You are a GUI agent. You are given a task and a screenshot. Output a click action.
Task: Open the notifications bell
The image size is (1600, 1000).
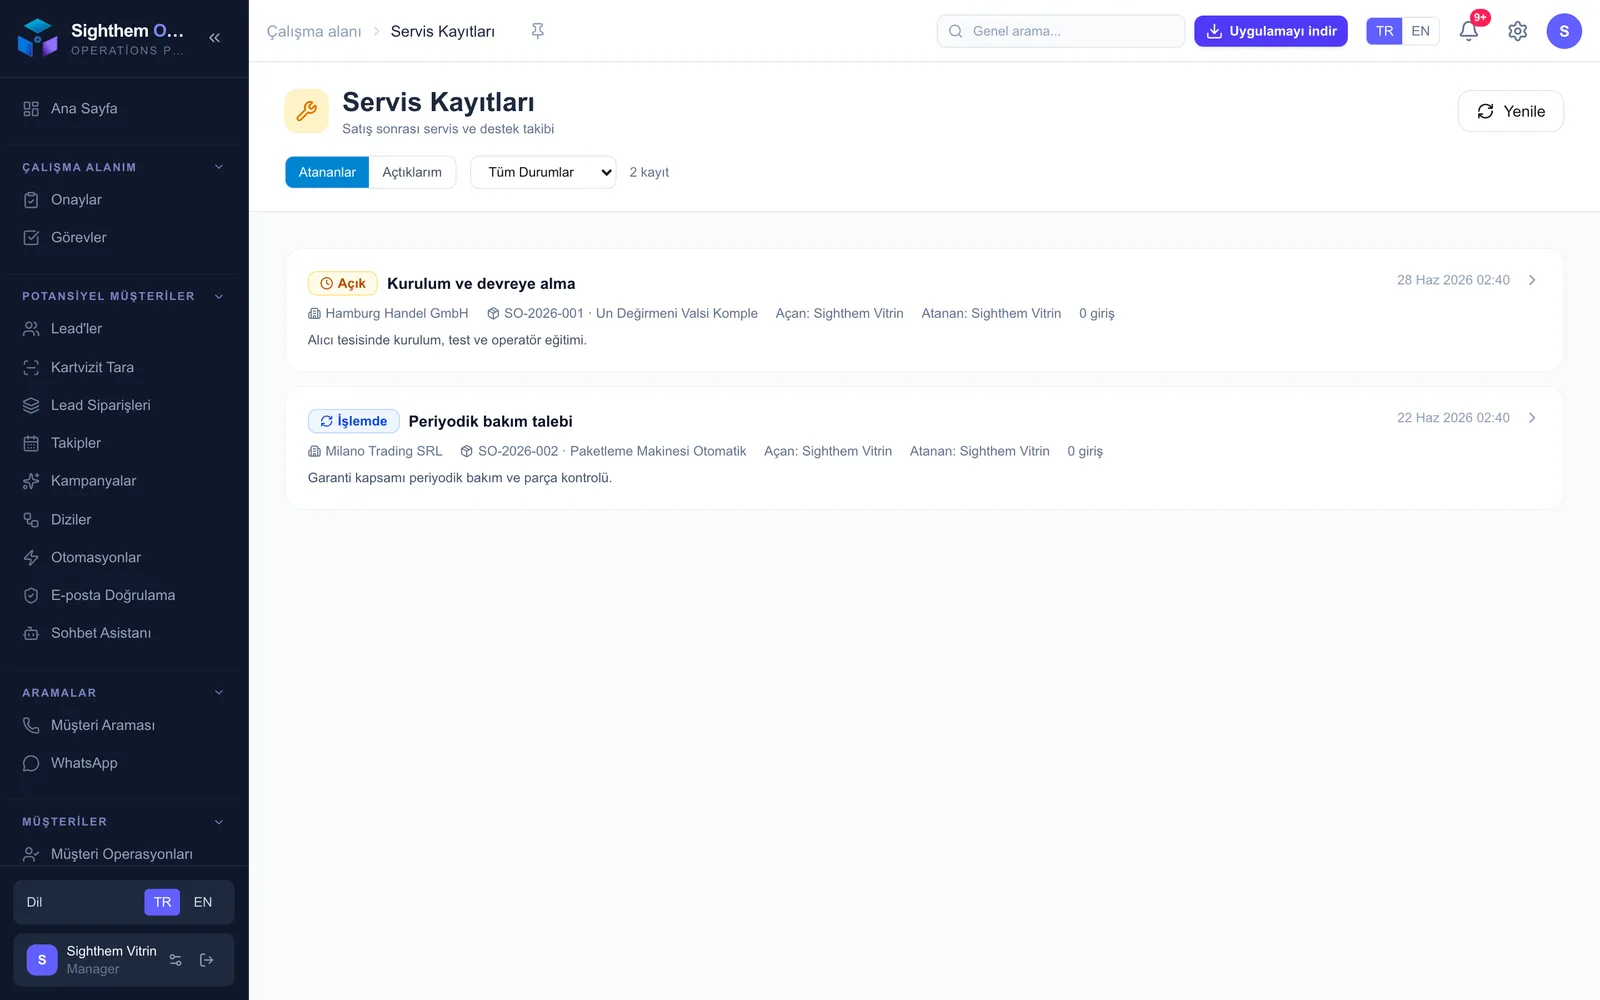pyautogui.click(x=1469, y=31)
